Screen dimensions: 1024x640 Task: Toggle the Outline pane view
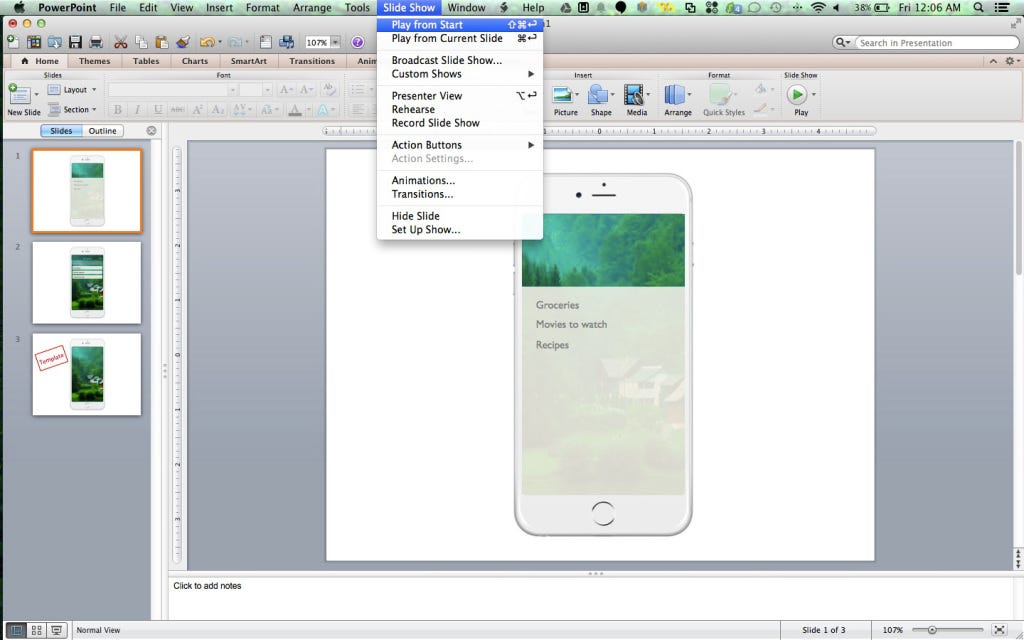(x=103, y=131)
